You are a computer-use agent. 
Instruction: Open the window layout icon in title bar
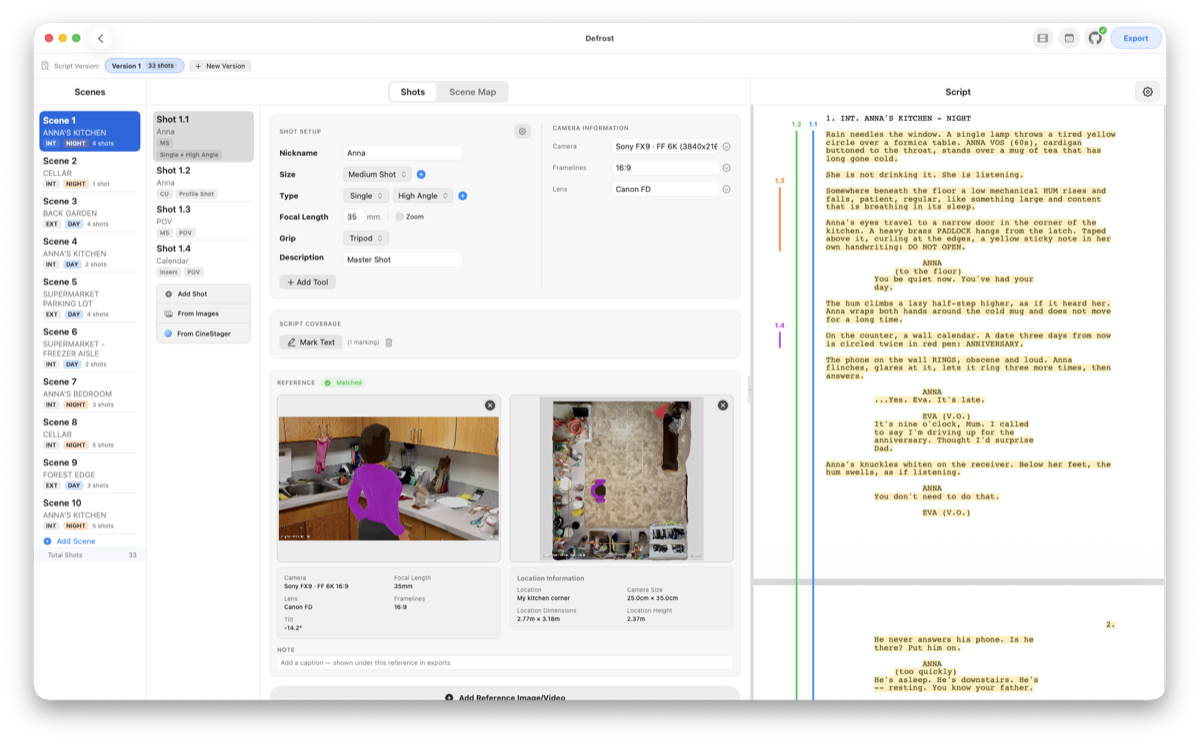click(1069, 38)
